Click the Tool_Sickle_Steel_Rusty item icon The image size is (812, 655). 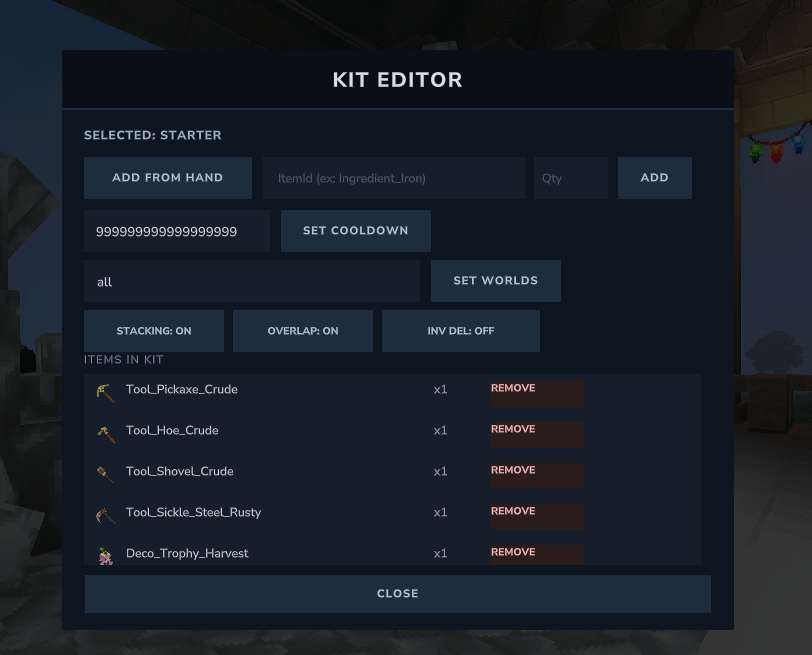tap(105, 515)
